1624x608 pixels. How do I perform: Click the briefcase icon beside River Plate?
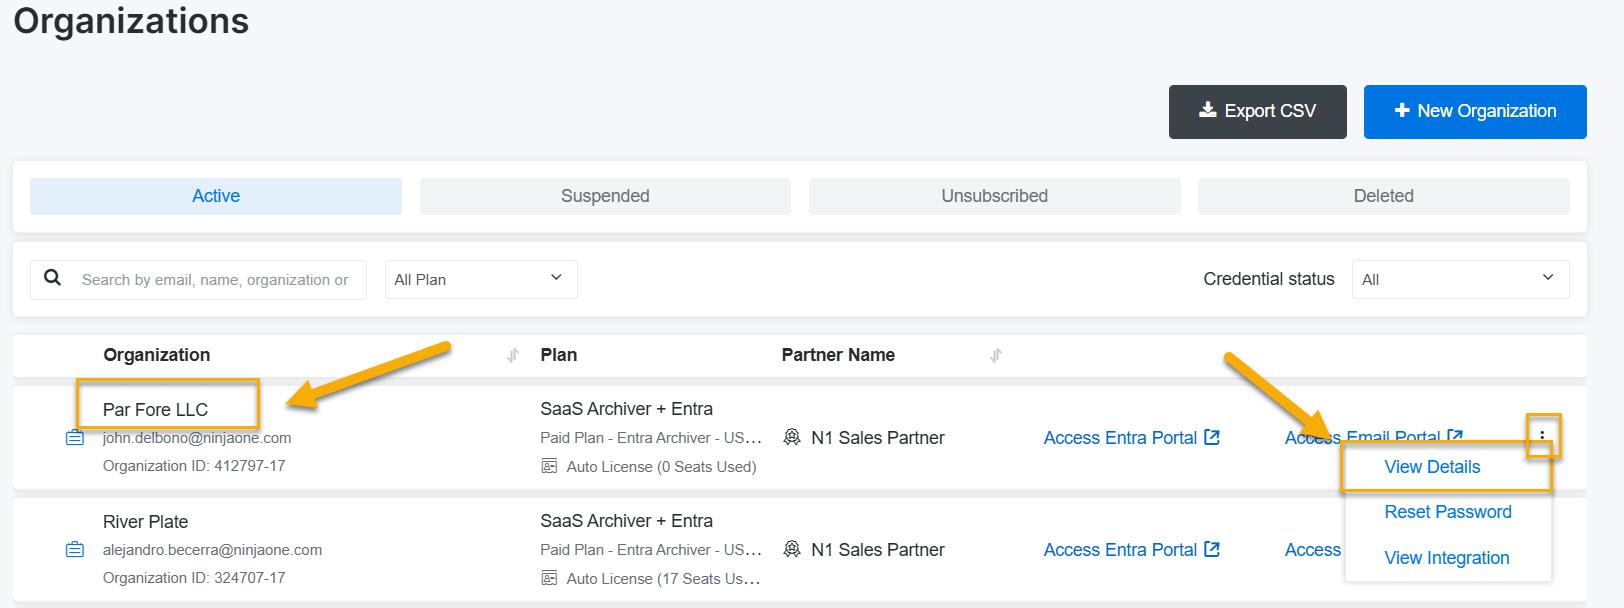(x=75, y=550)
